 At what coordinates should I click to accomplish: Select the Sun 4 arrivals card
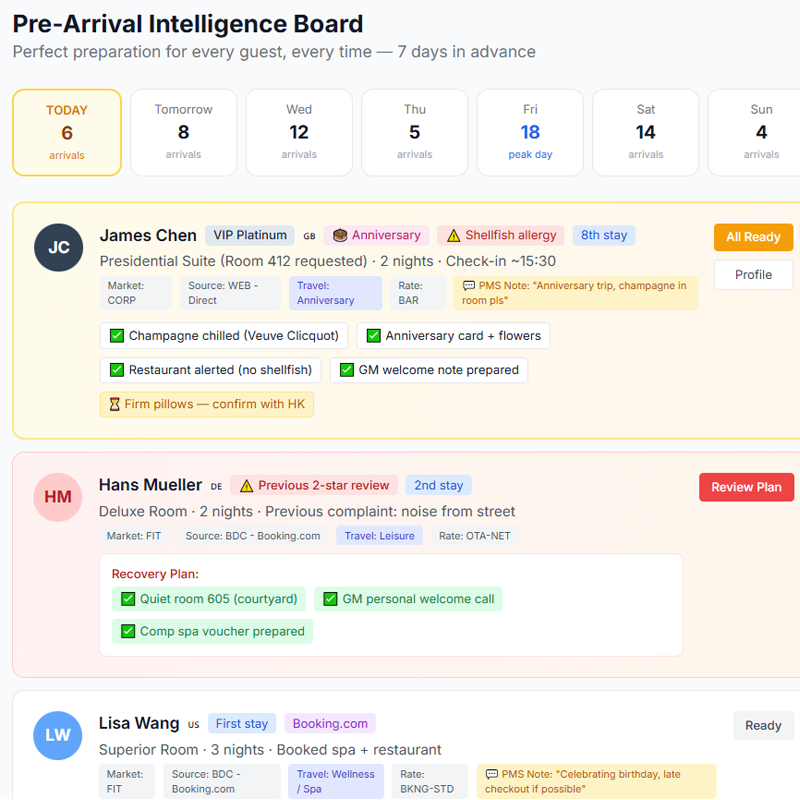[x=761, y=132]
